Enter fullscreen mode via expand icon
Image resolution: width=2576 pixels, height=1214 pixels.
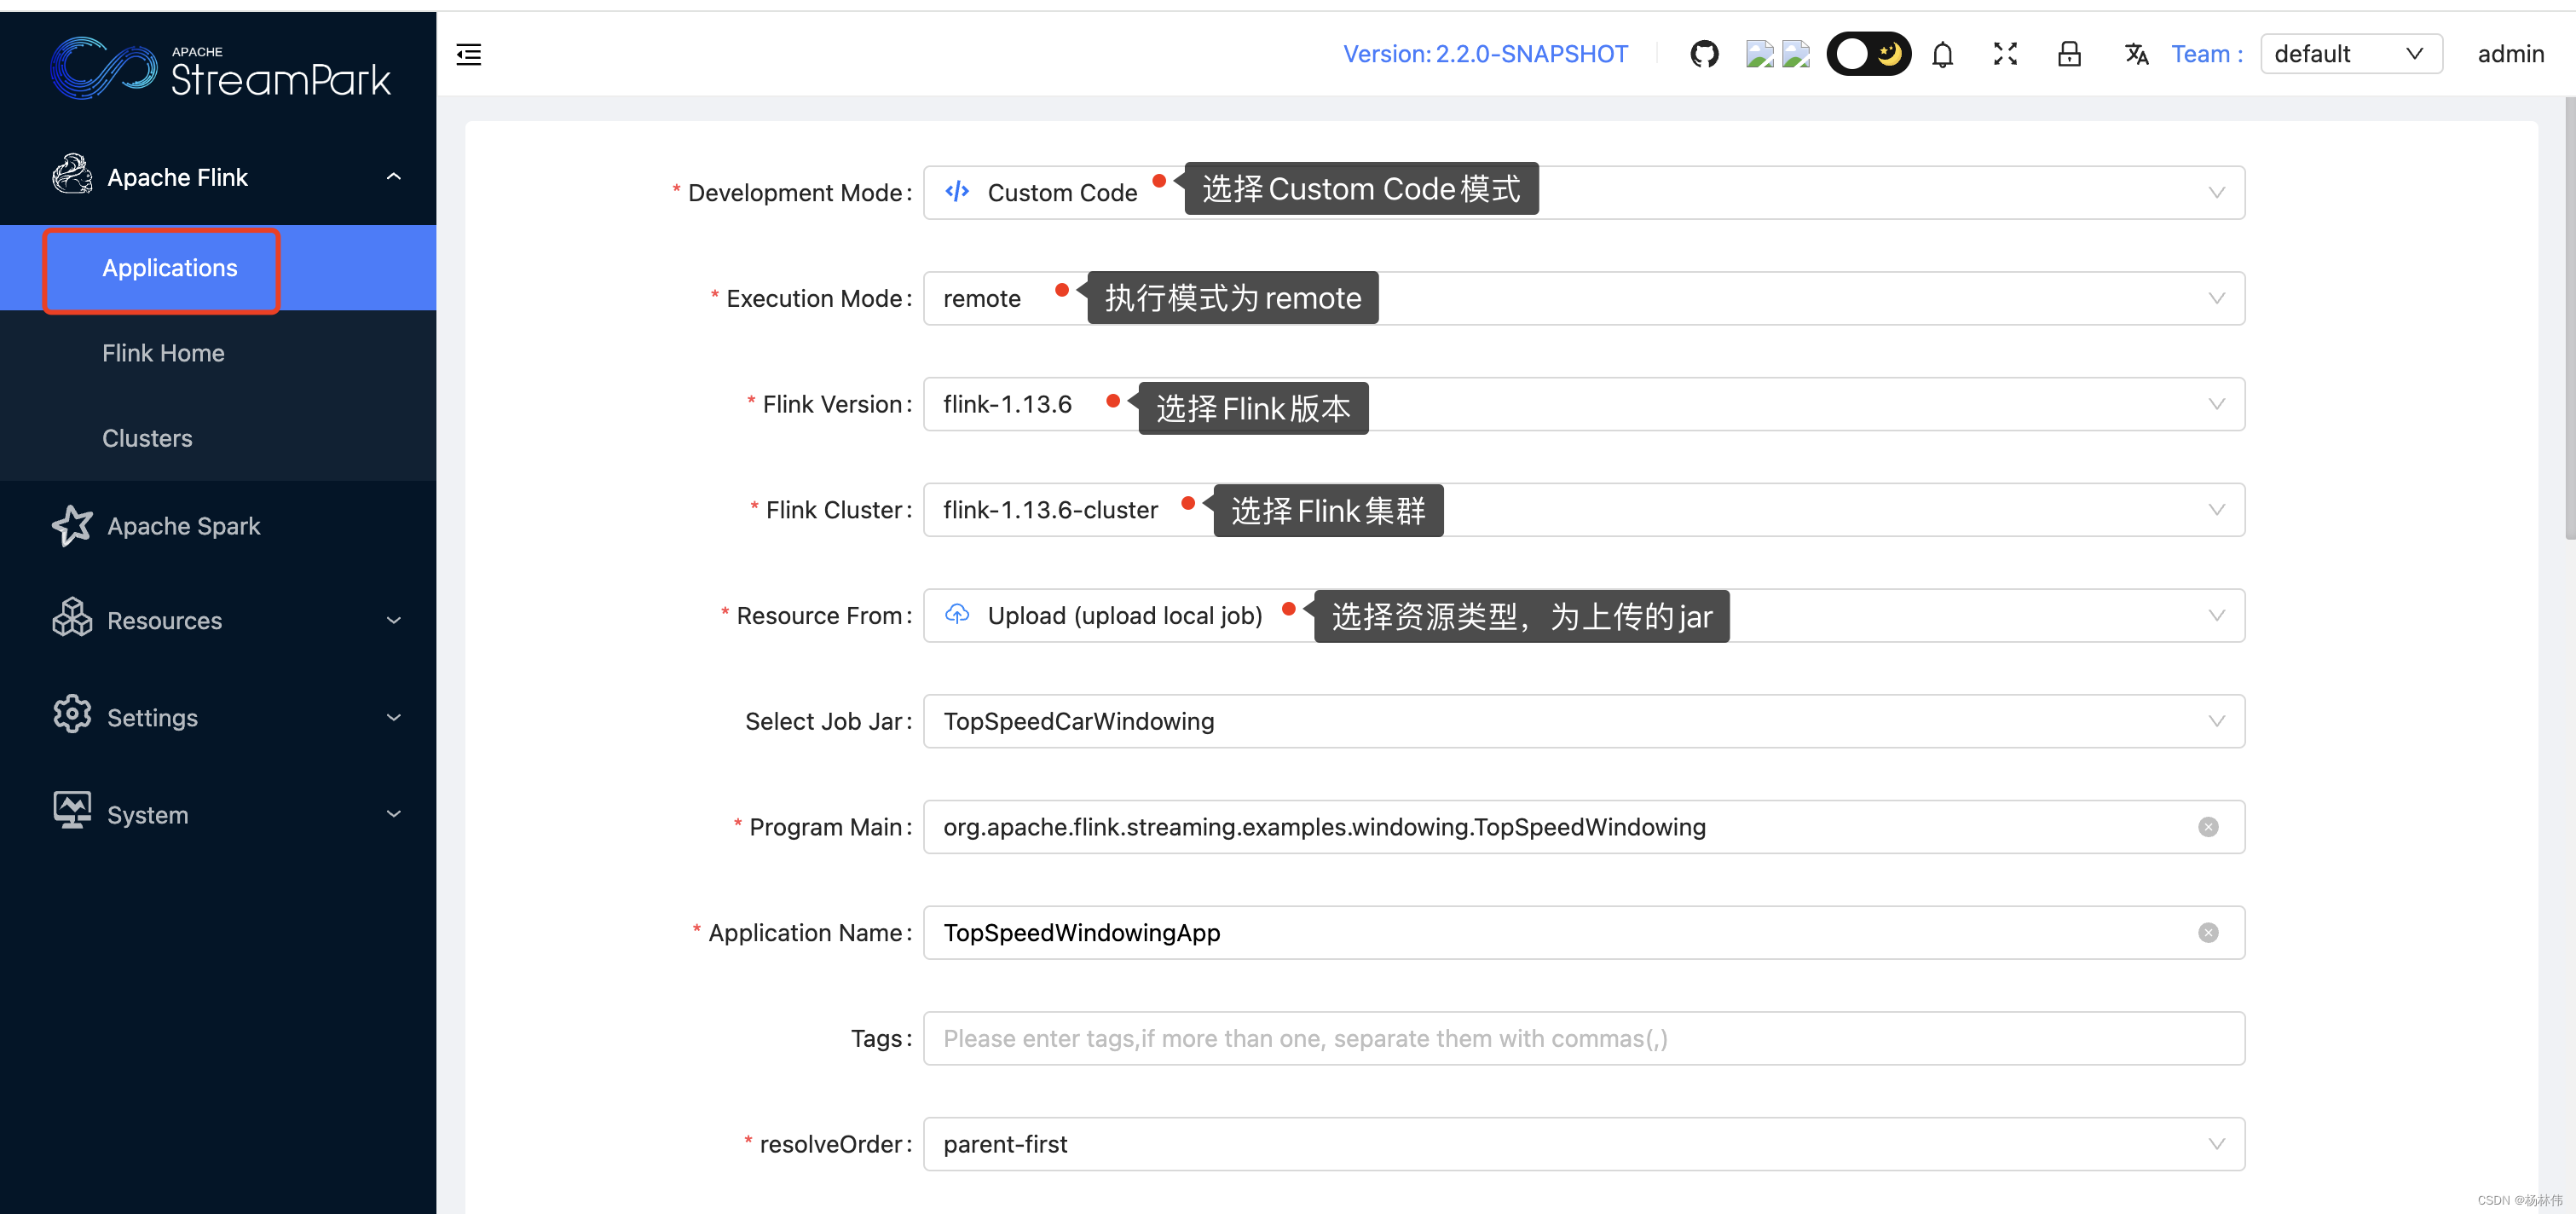[2005, 54]
